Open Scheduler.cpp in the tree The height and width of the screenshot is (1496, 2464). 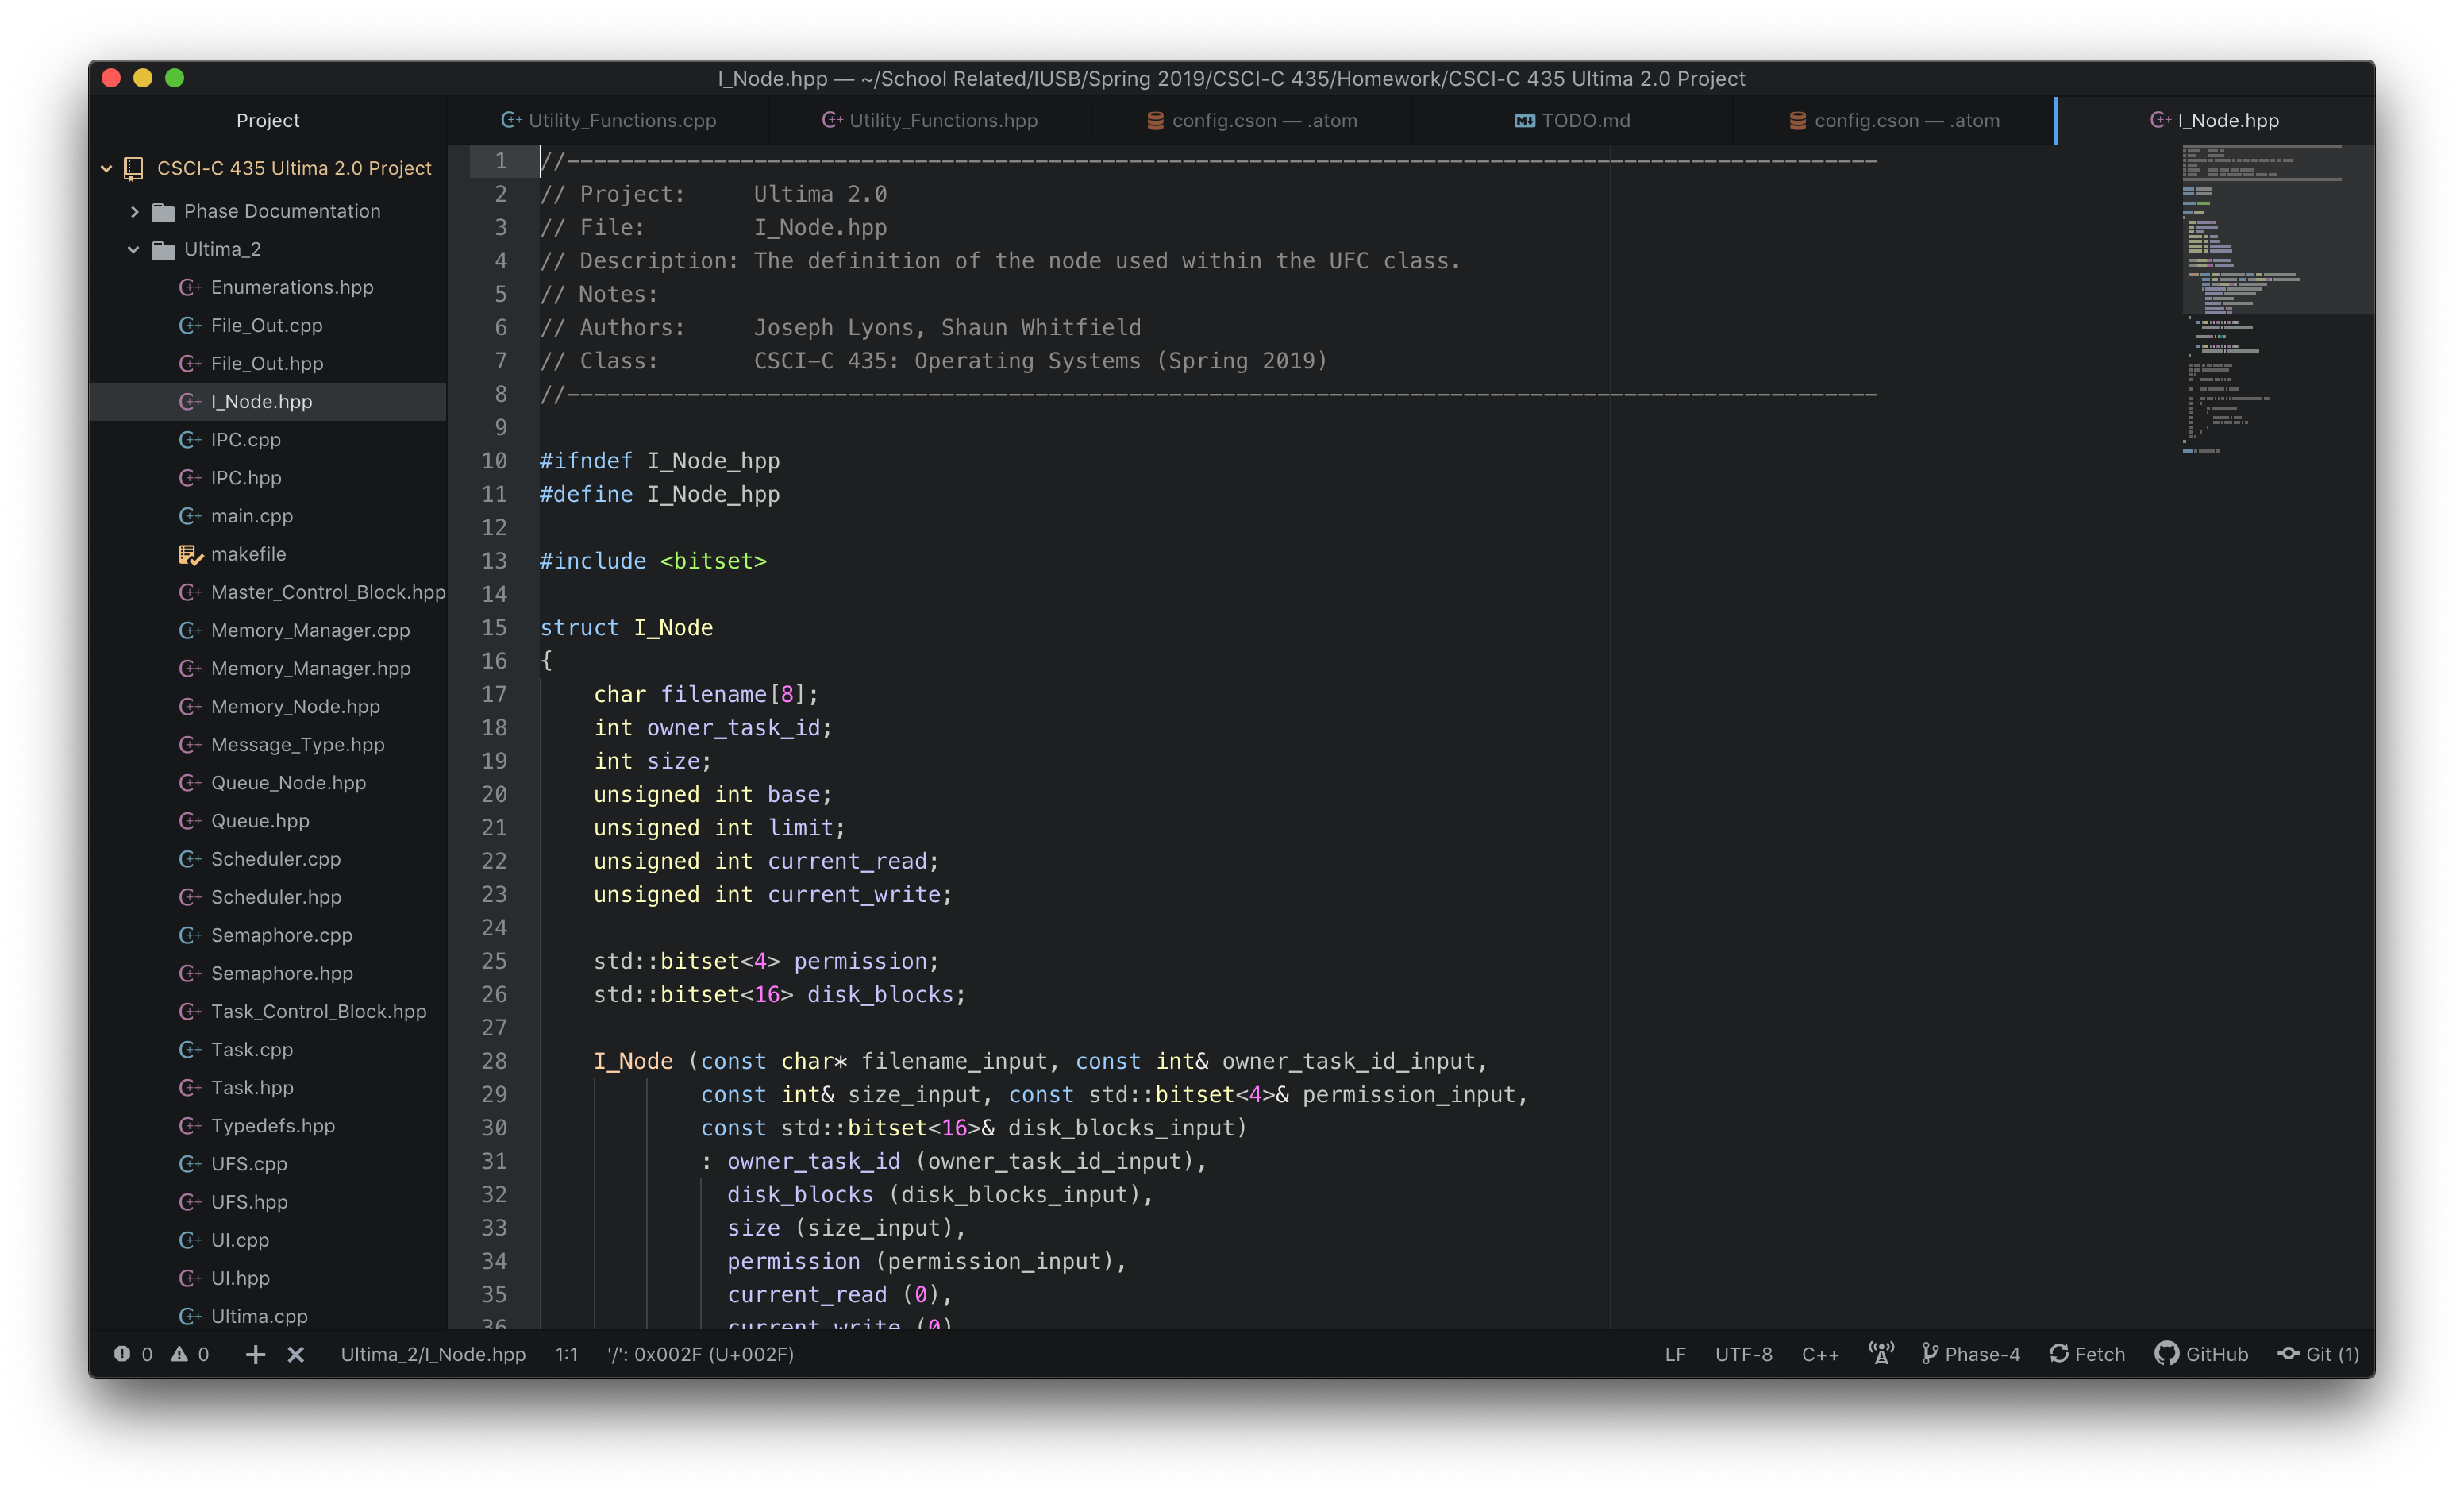point(275,859)
